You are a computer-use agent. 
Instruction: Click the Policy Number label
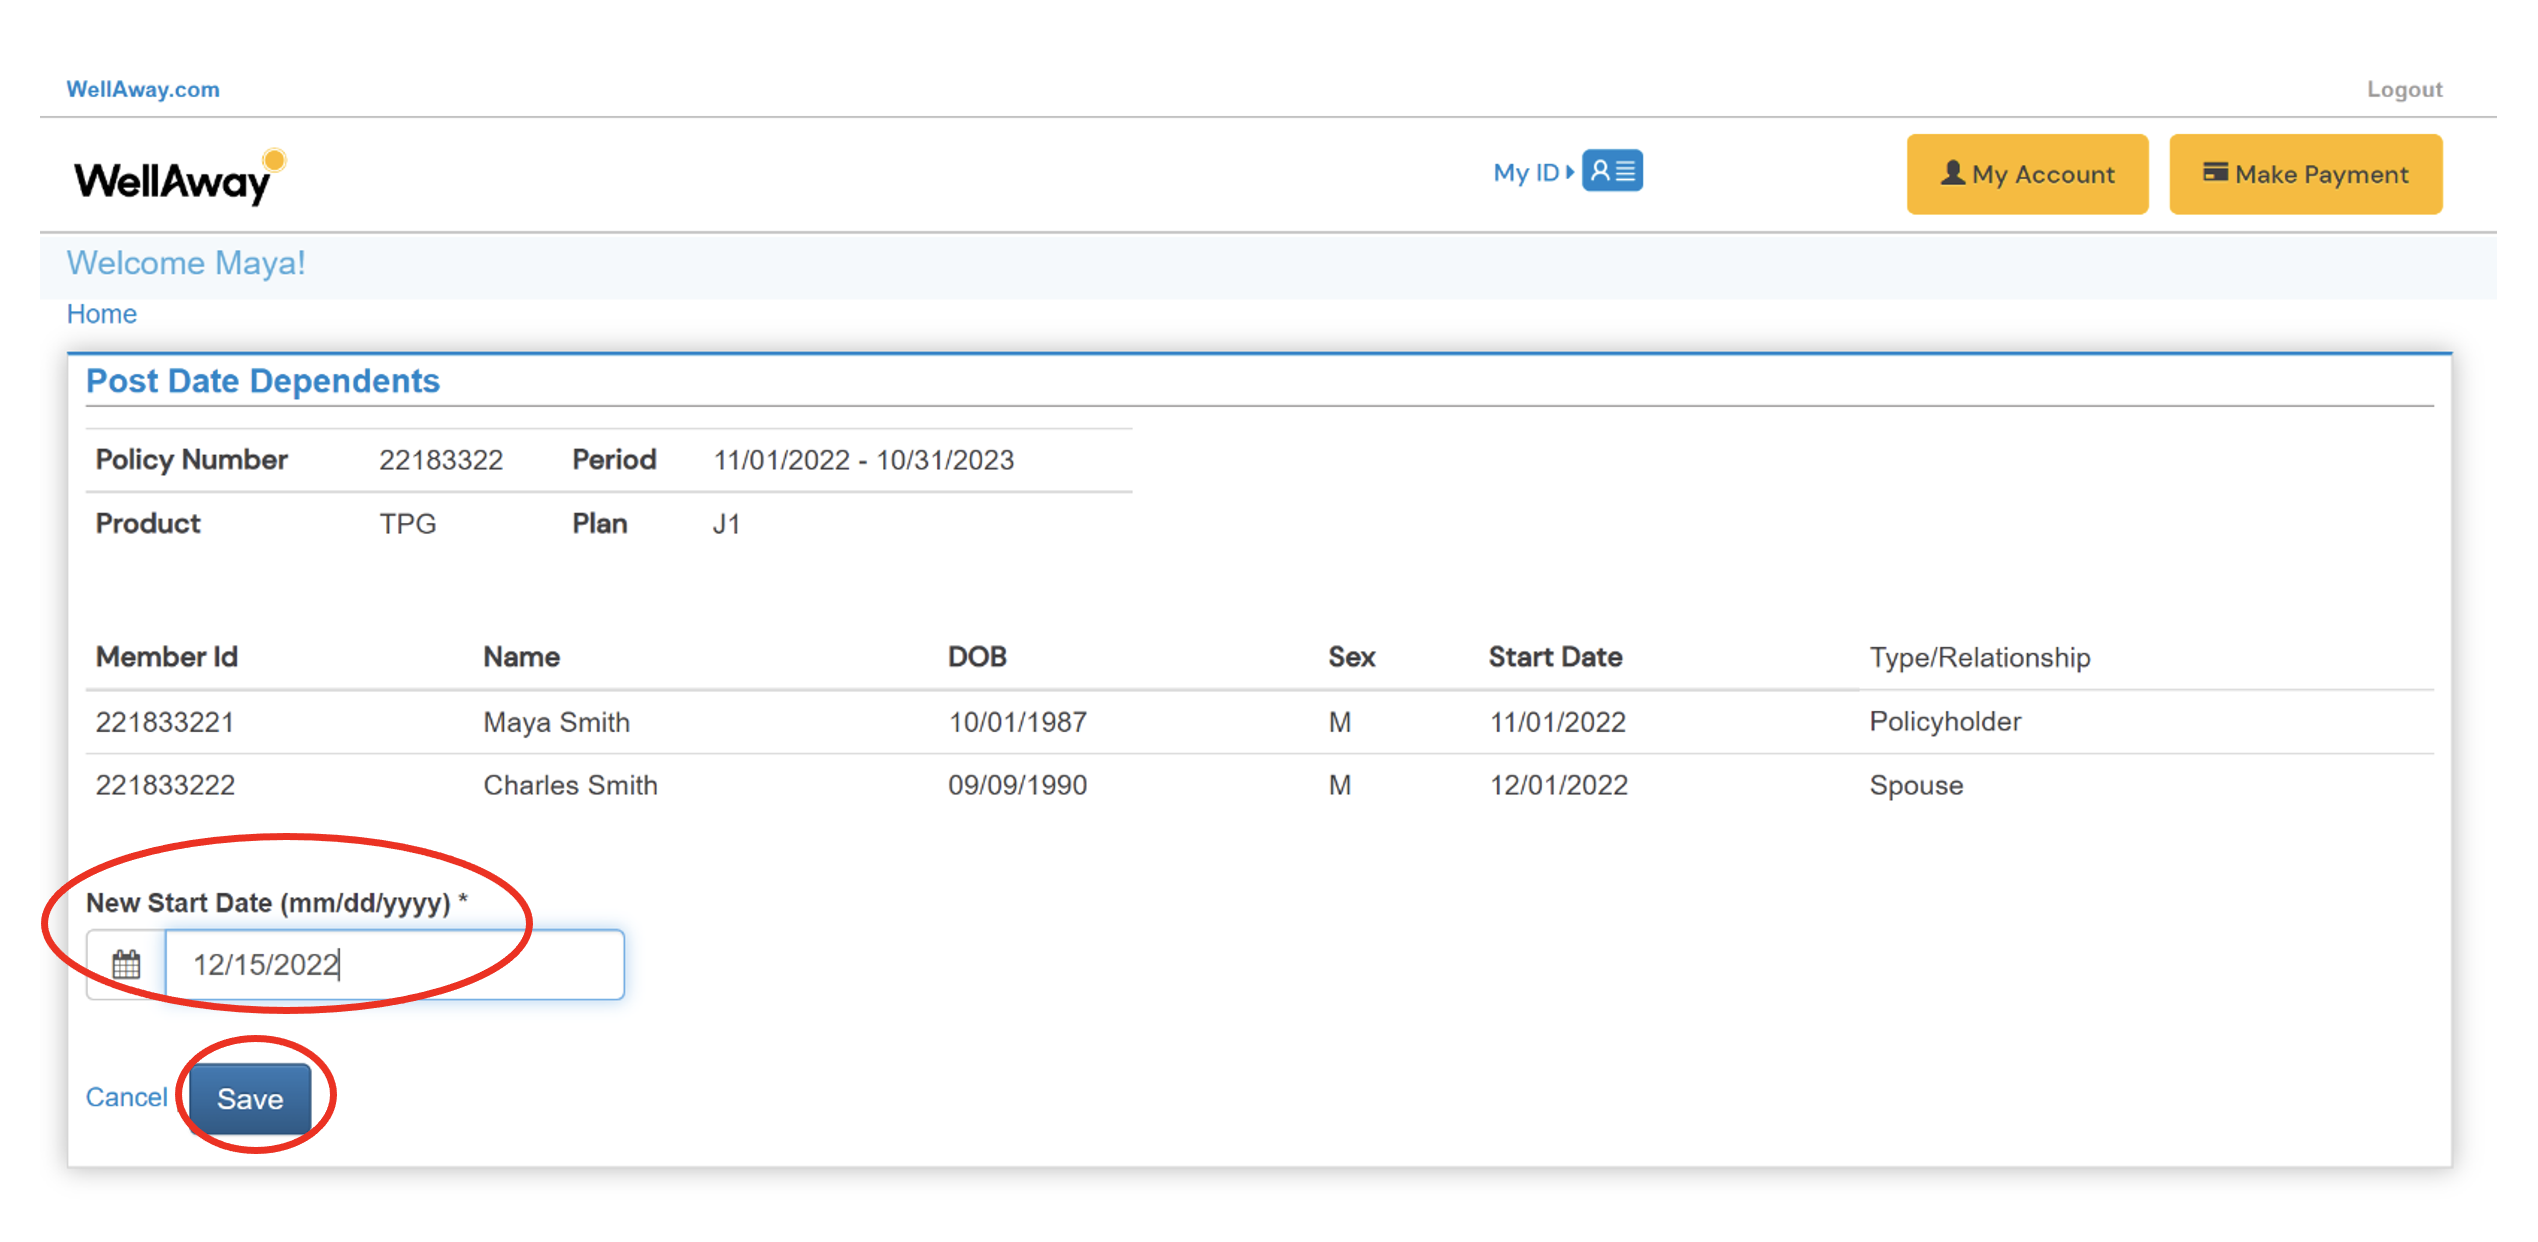pos(191,460)
